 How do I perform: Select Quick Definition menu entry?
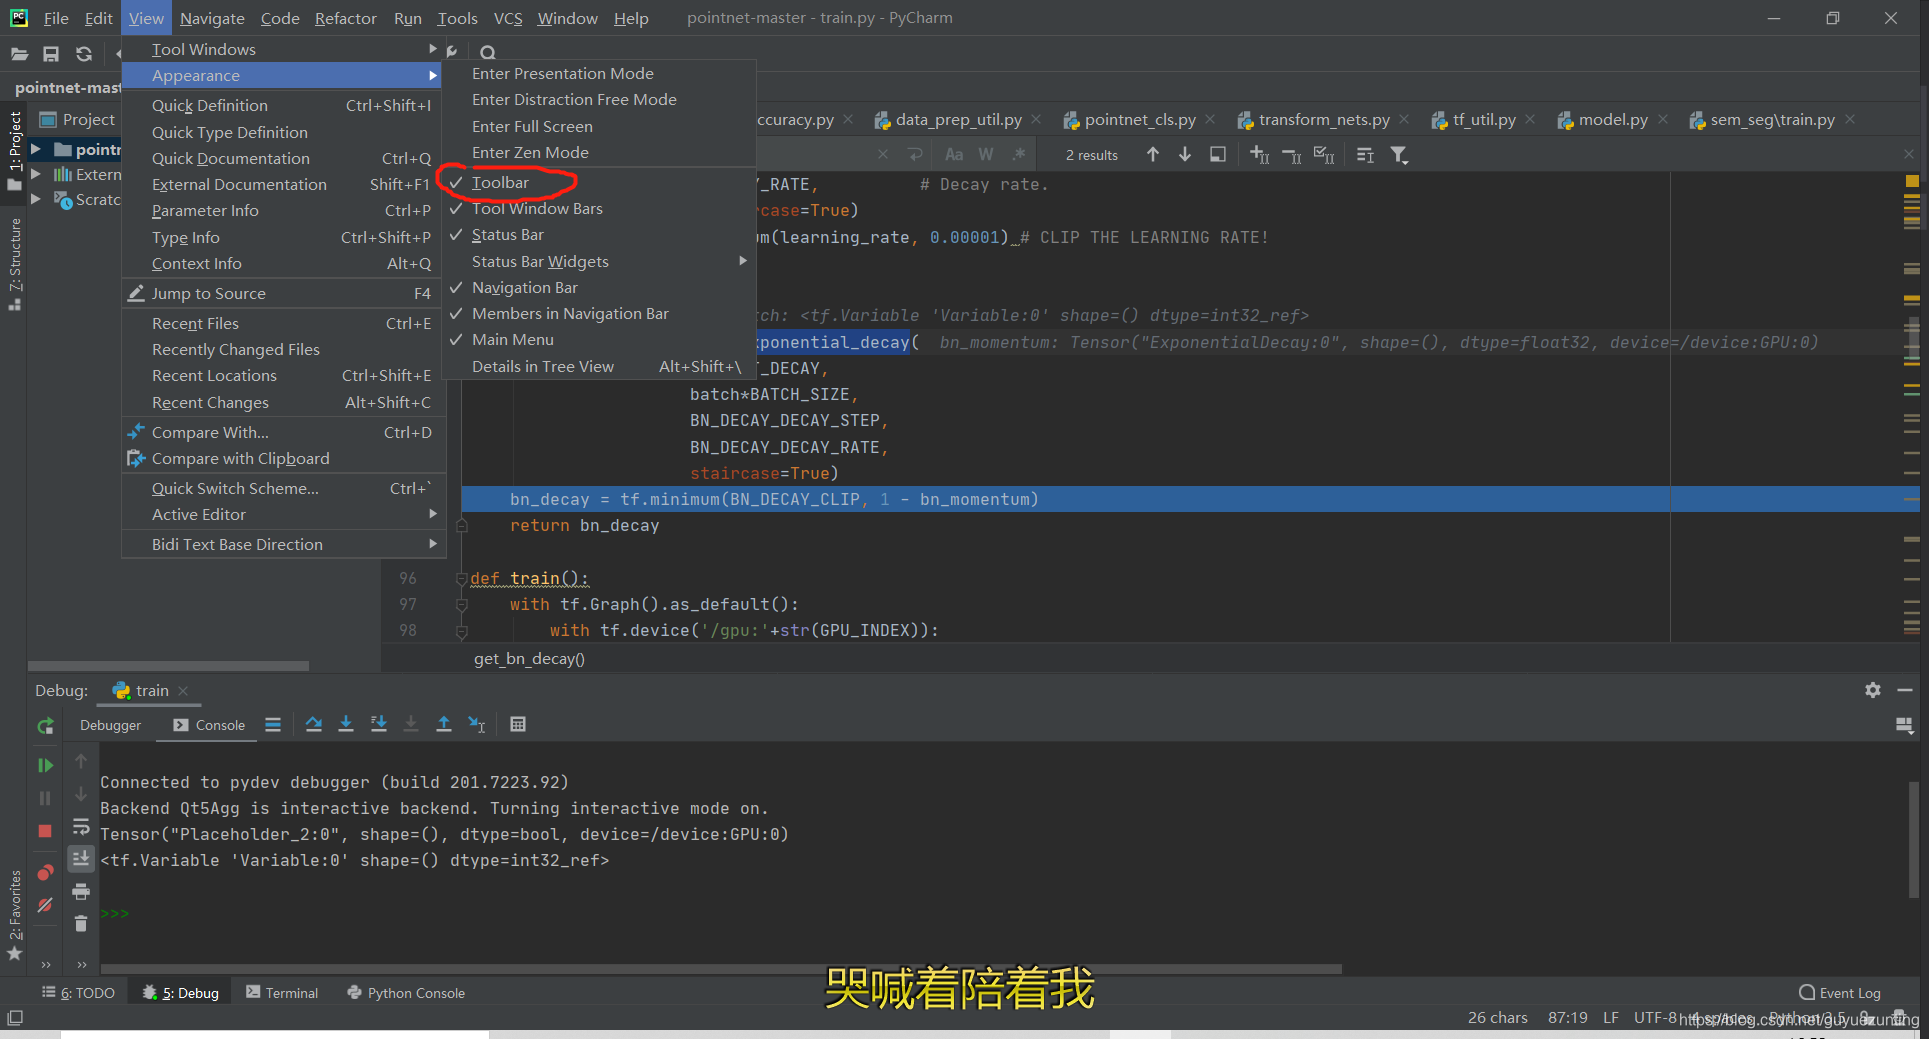click(282, 105)
